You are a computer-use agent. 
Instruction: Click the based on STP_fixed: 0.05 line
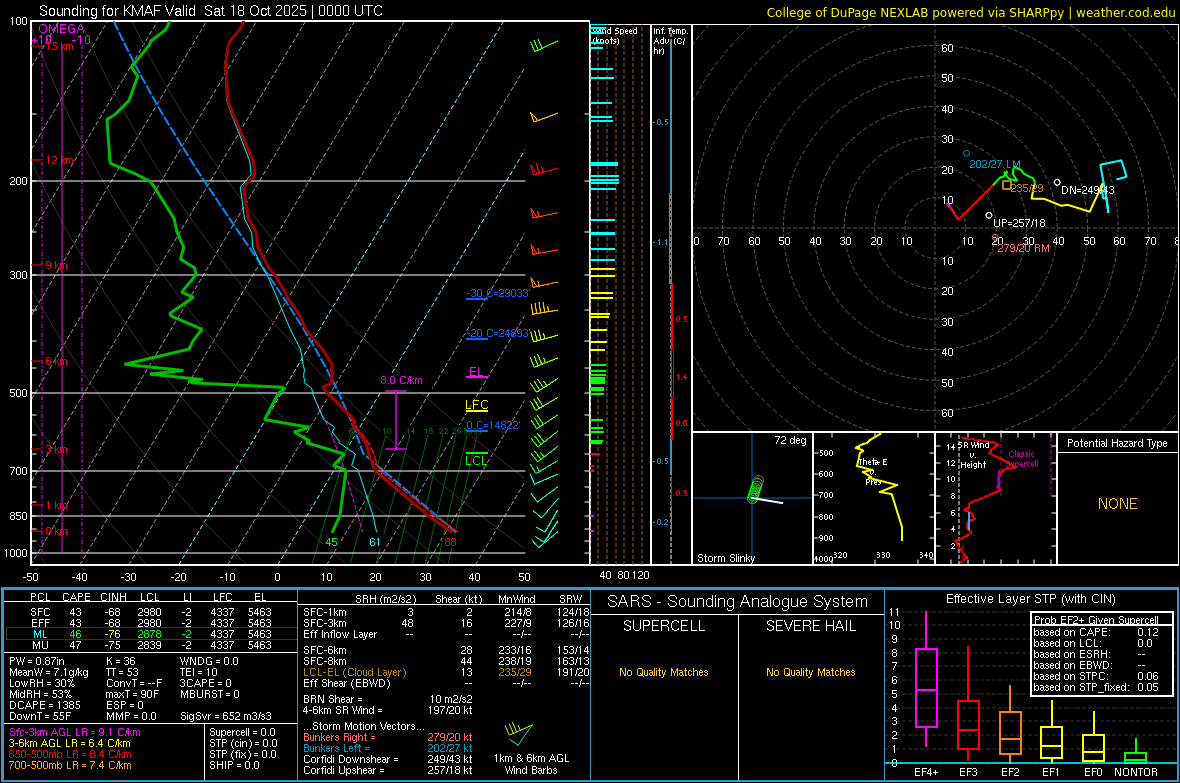click(x=1096, y=687)
